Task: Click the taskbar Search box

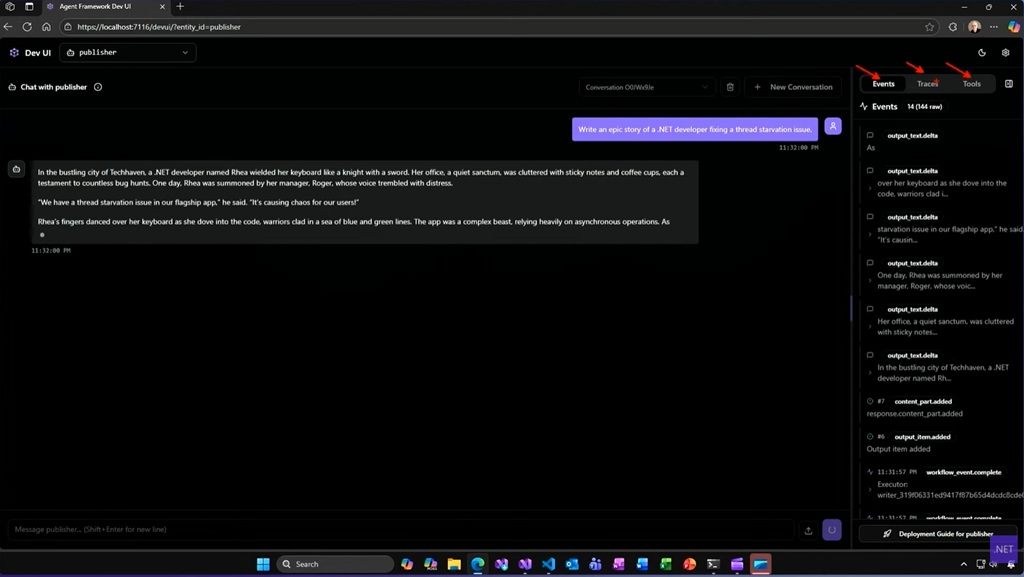Action: pos(335,564)
